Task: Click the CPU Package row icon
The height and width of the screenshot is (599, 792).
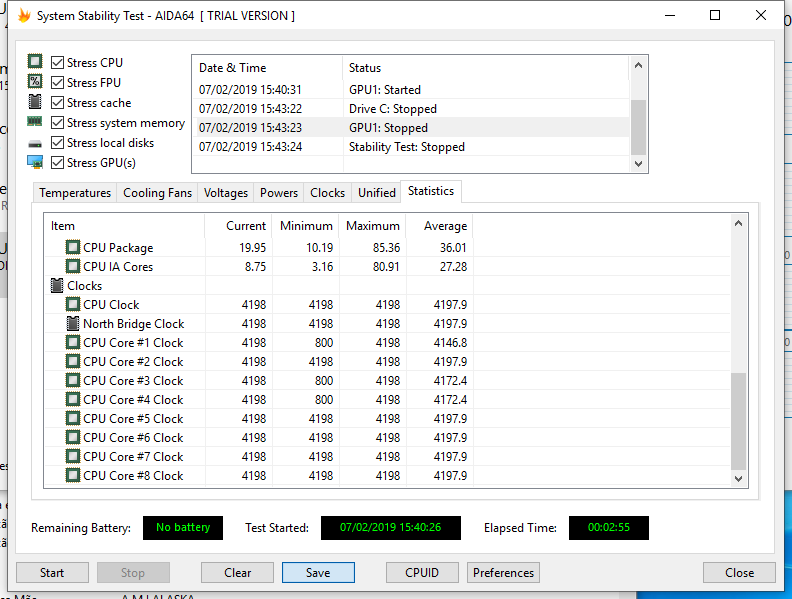Action: pos(73,247)
